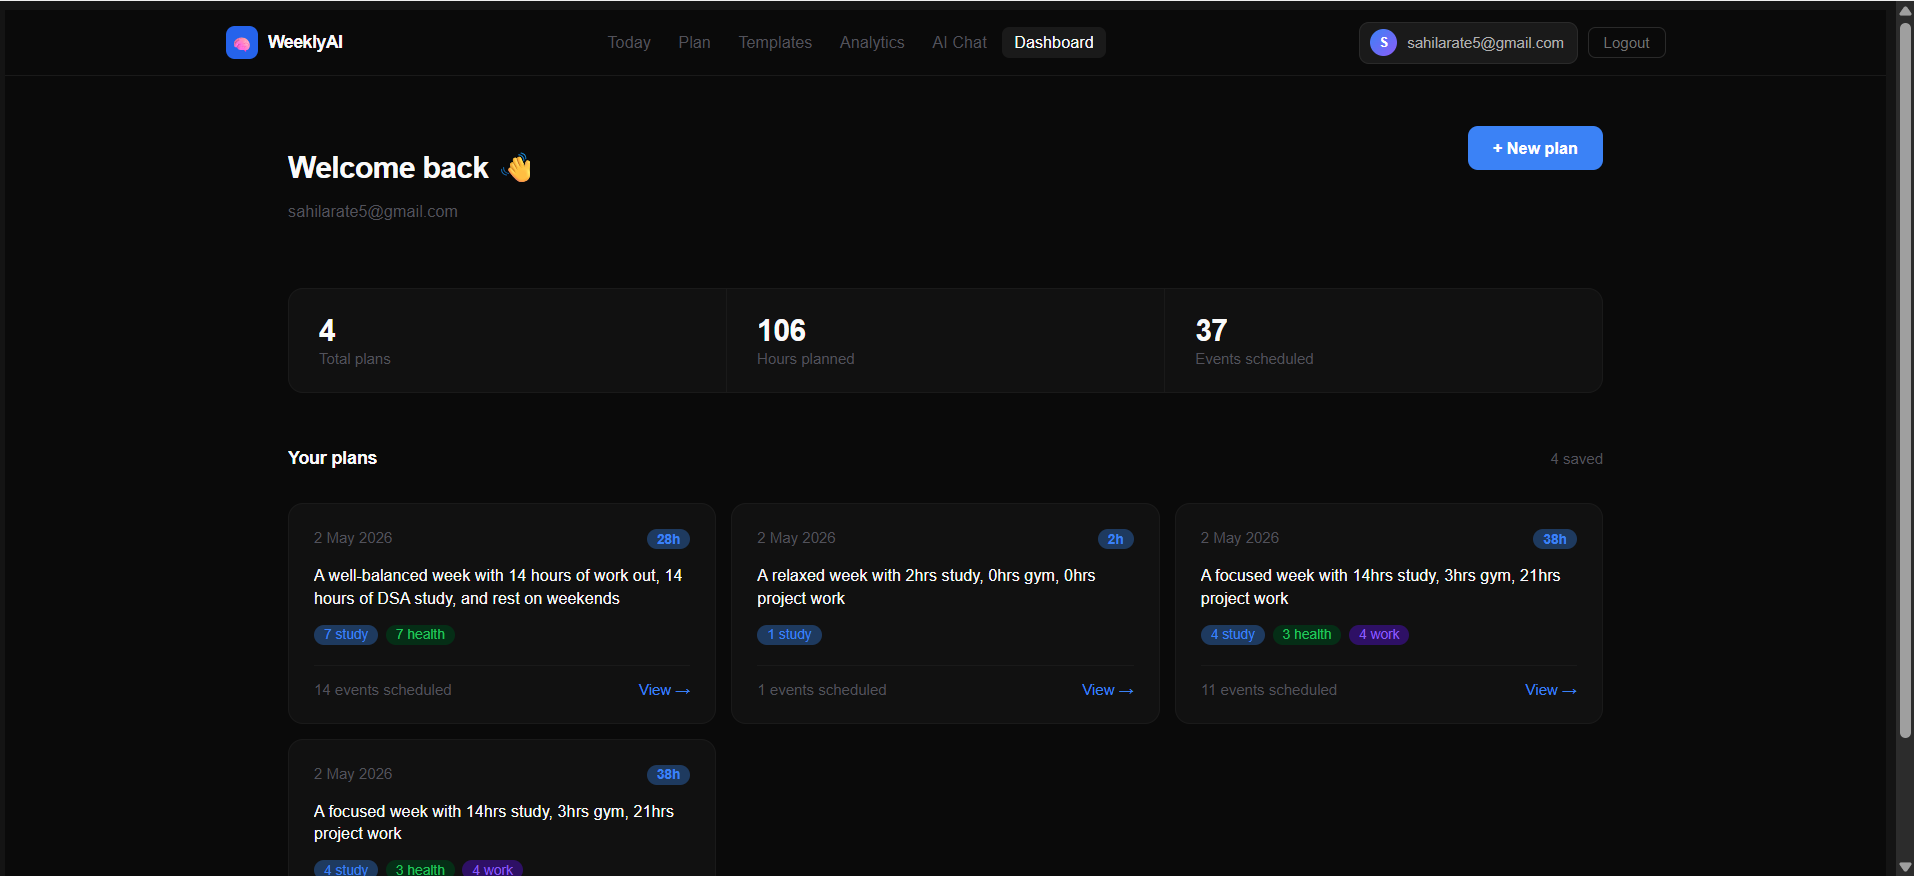Create a plan with + New plan
Viewport: 1914px width, 876px height.
click(1535, 148)
